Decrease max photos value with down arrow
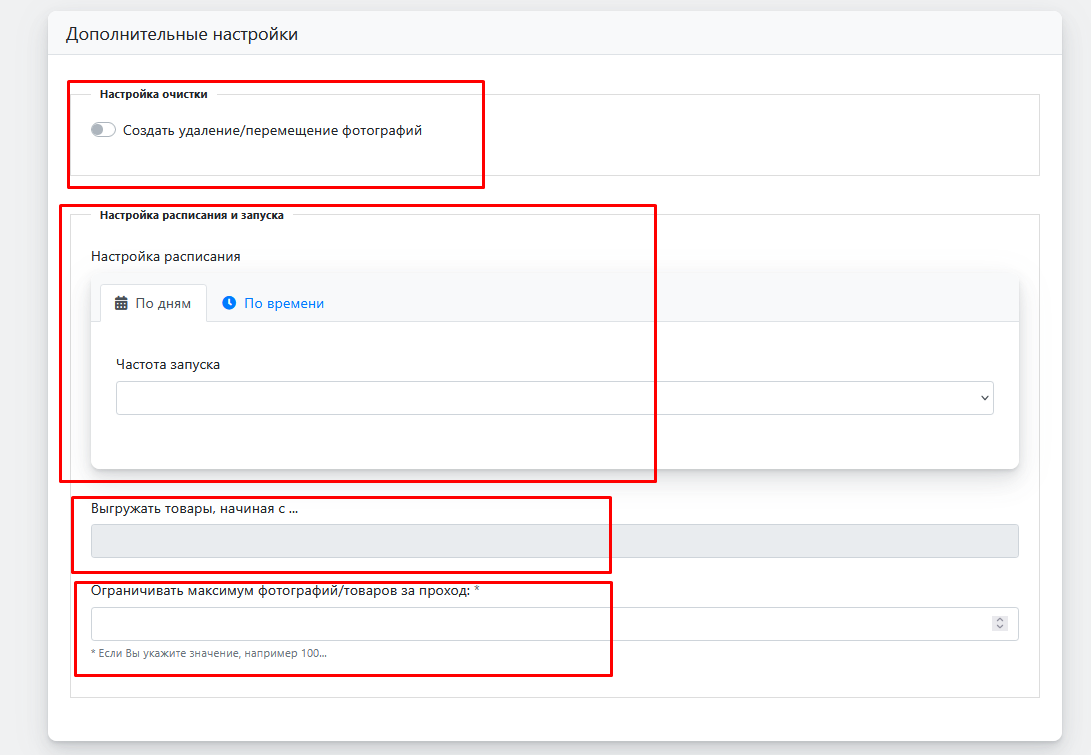This screenshot has height=755, width=1091. (x=999, y=628)
